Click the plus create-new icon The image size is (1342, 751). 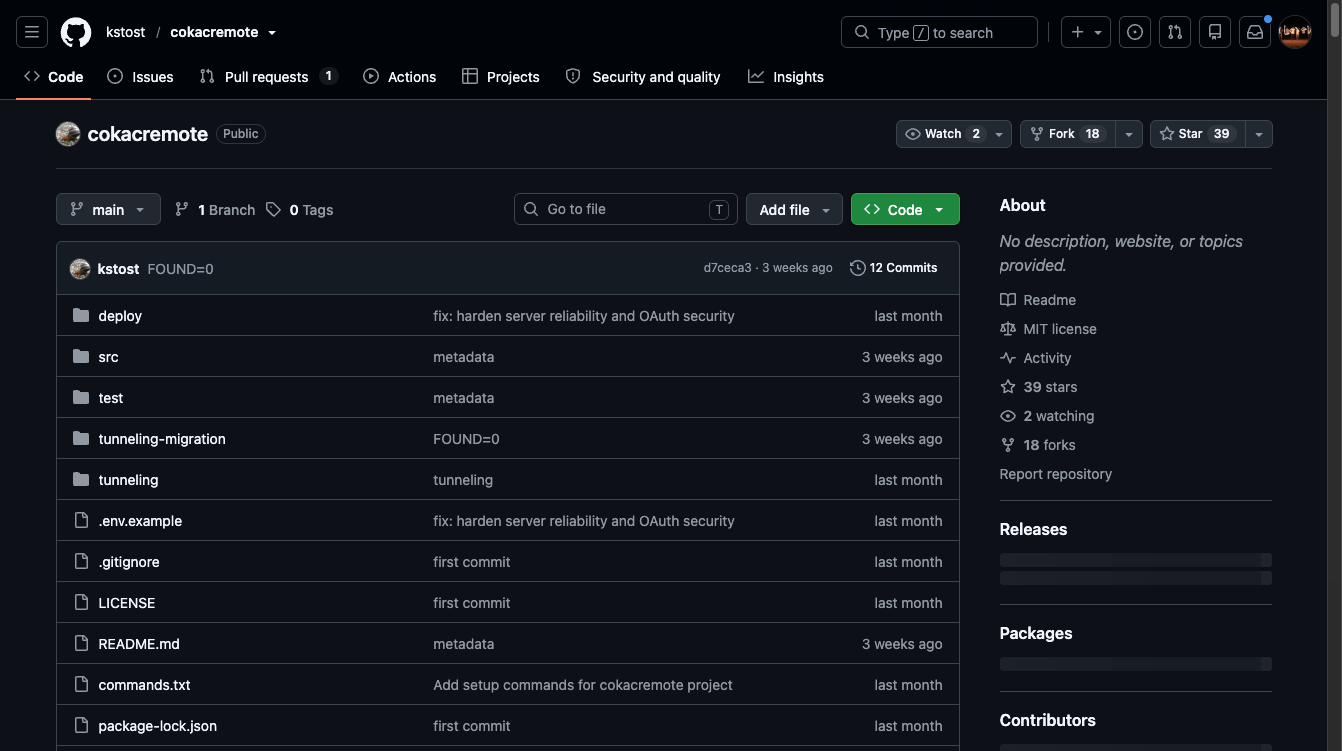tap(1077, 32)
